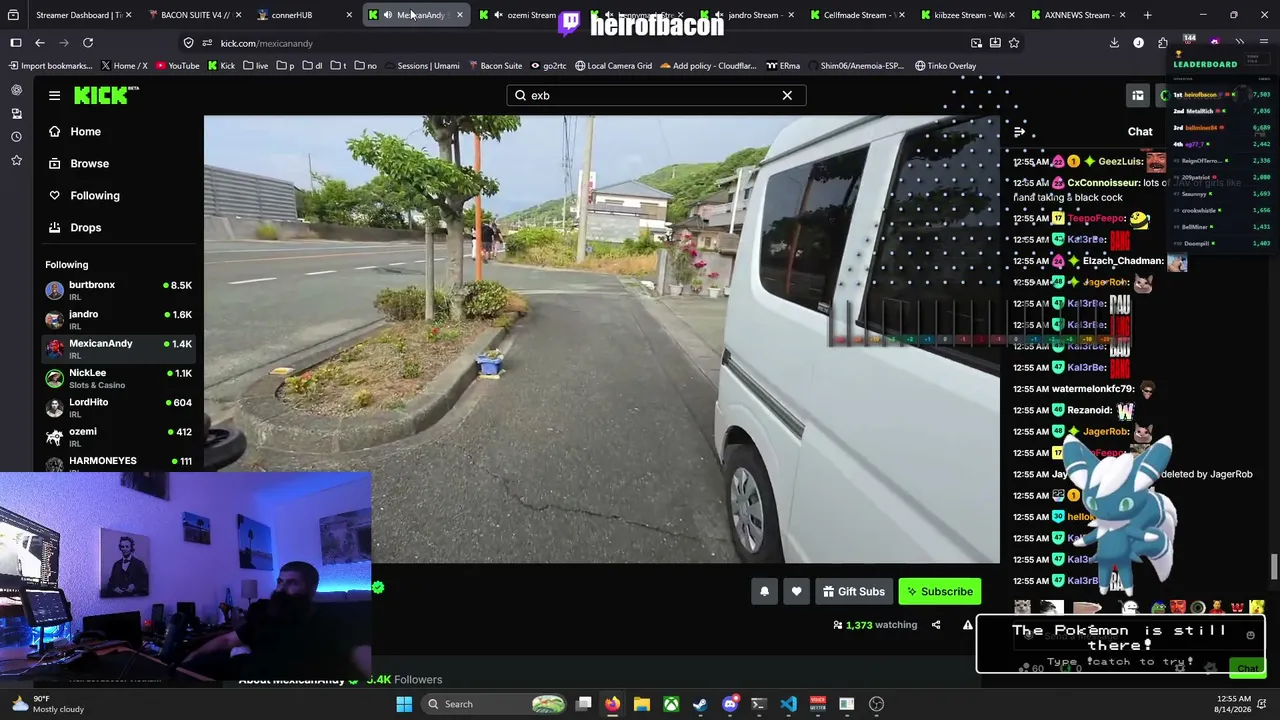Click the green Subscribe button

(940, 591)
